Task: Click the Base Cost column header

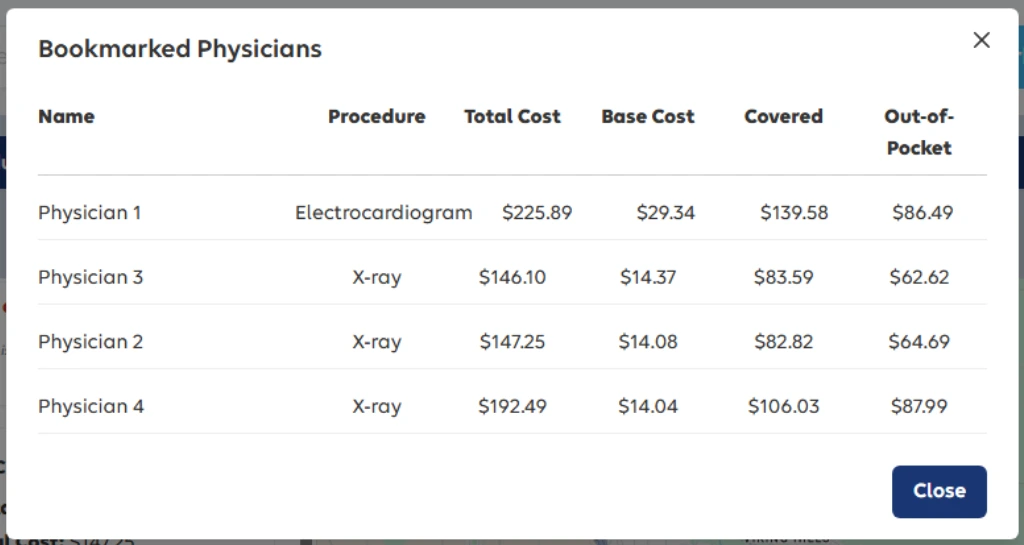Action: [648, 116]
